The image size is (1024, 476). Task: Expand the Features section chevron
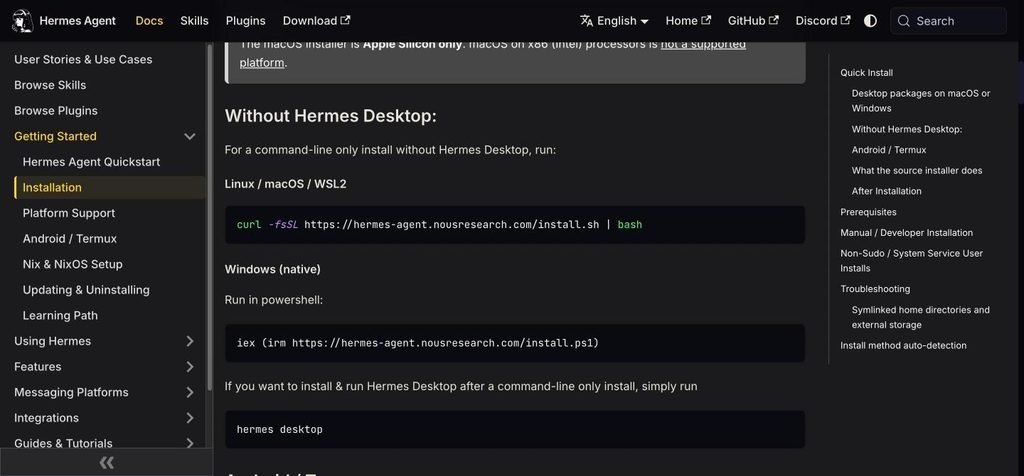click(189, 366)
